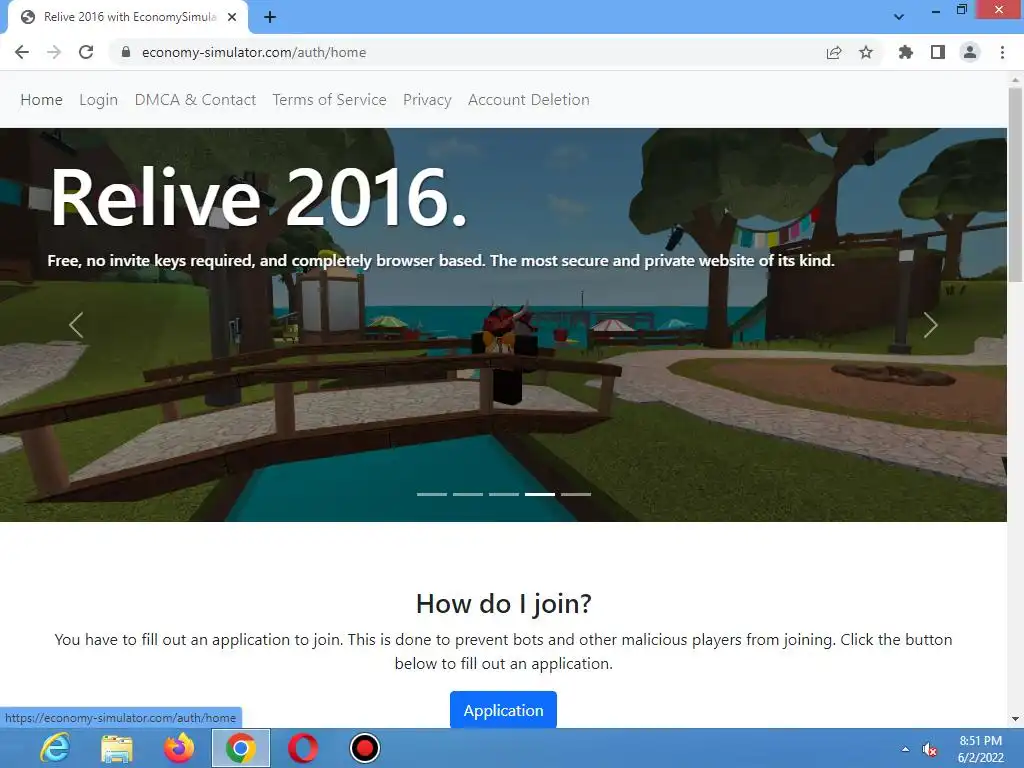The height and width of the screenshot is (768, 1024).
Task: Open Account Deletion page
Action: [x=529, y=100]
